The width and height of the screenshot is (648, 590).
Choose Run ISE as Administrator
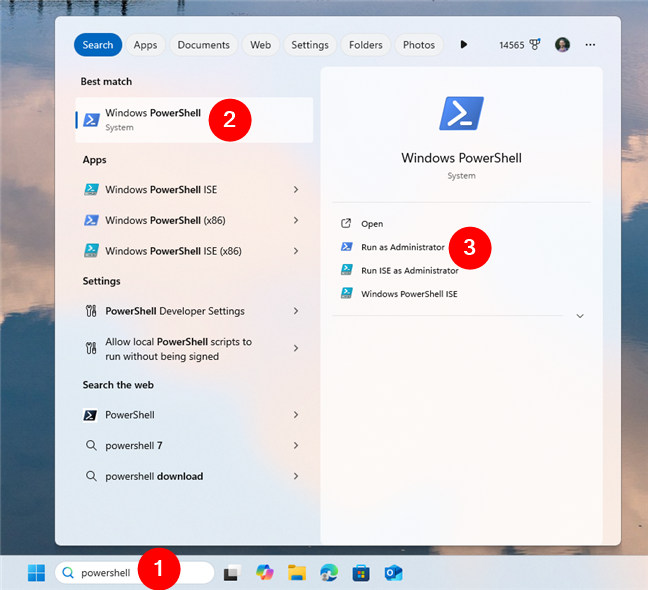coord(410,271)
